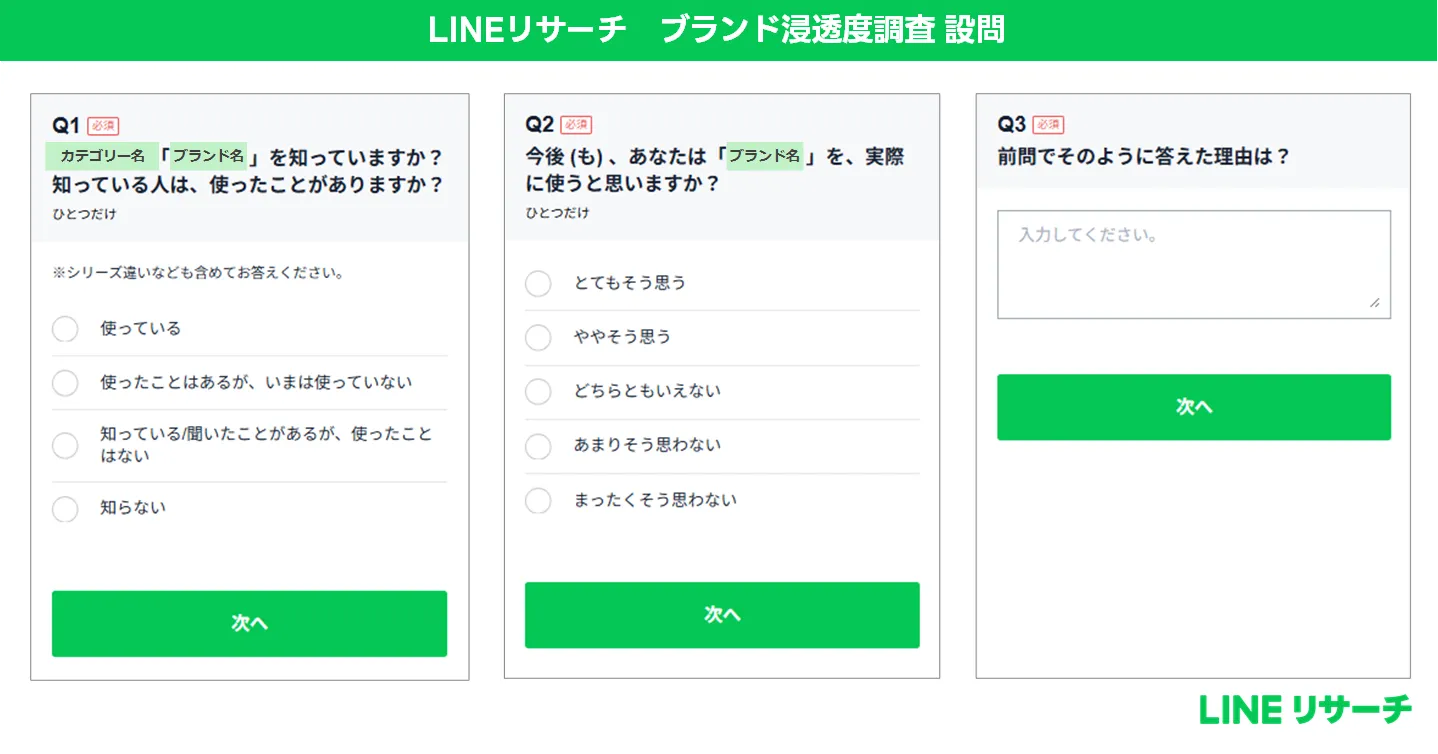Click the textarea resize handle in Q3

[x=1375, y=303]
